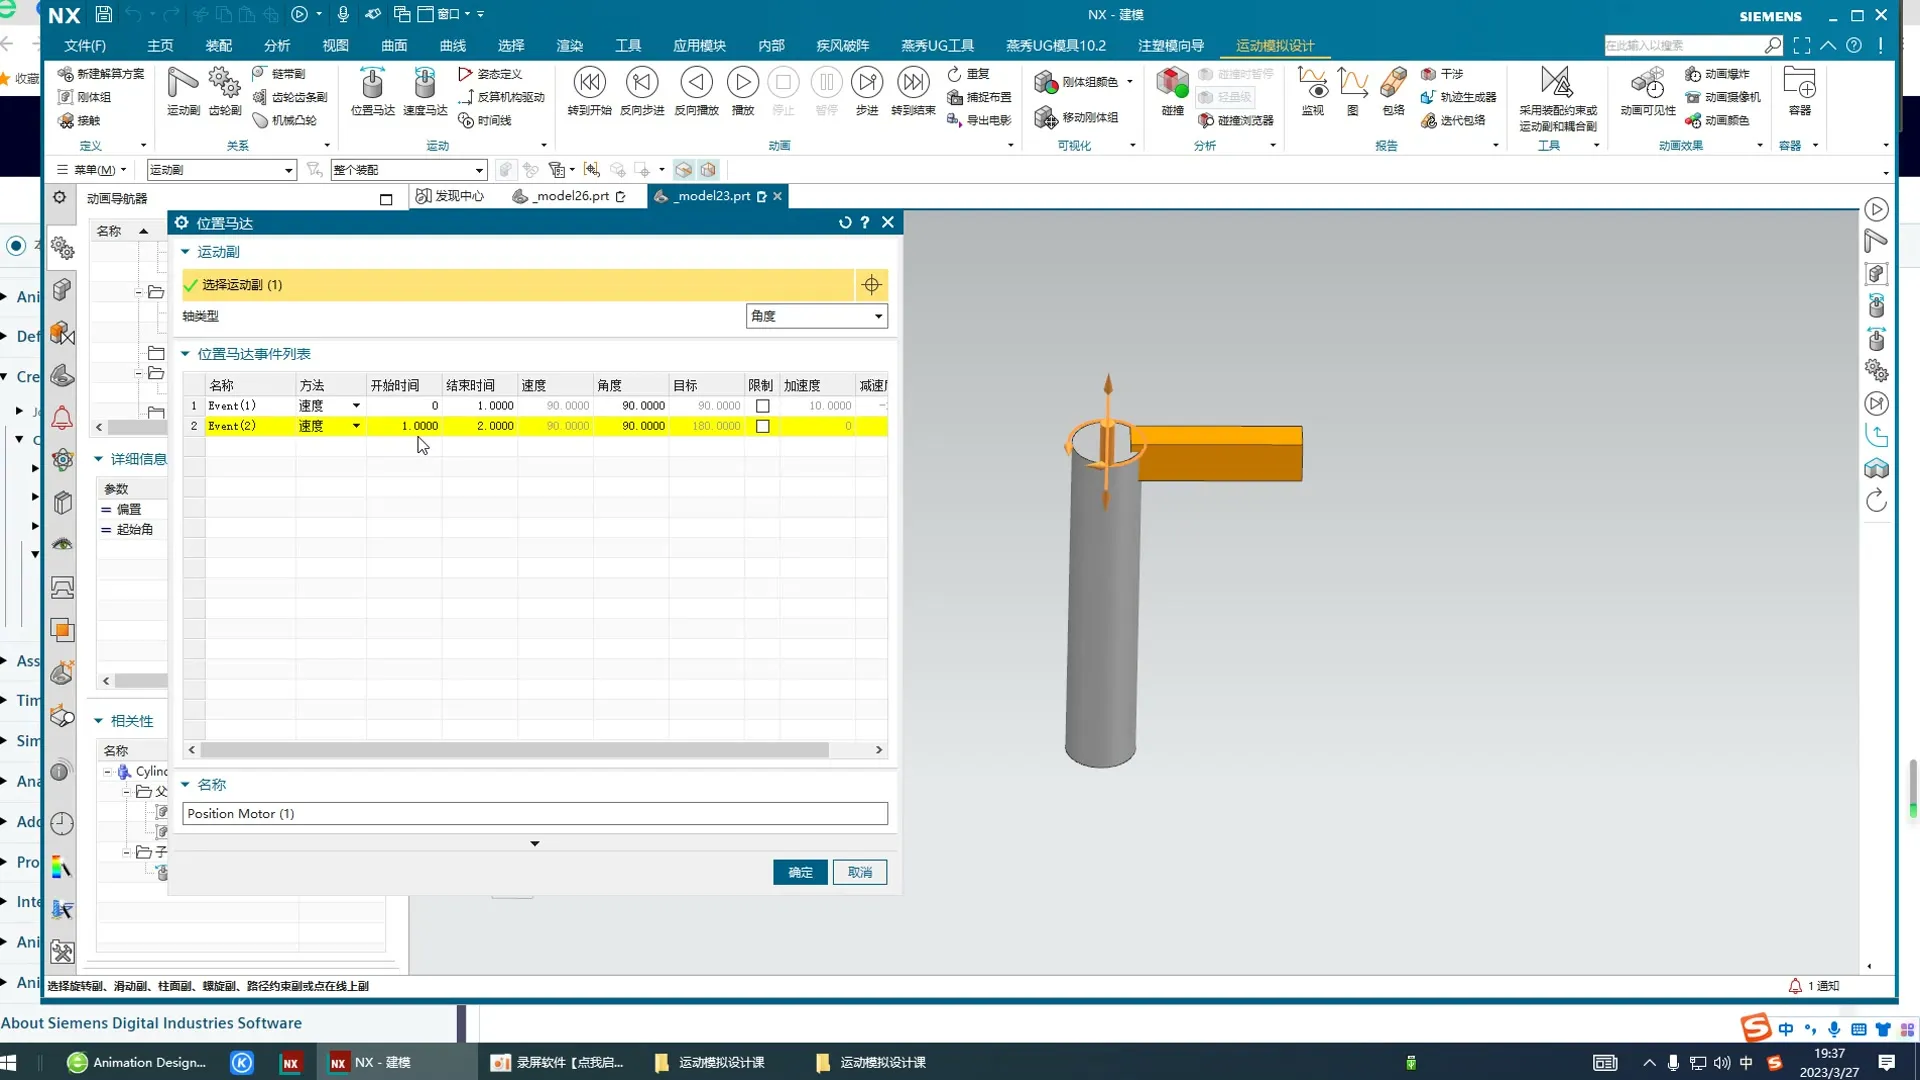Enable the 限制 checkbox for Event(2)
The image size is (1920, 1080).
tap(762, 426)
